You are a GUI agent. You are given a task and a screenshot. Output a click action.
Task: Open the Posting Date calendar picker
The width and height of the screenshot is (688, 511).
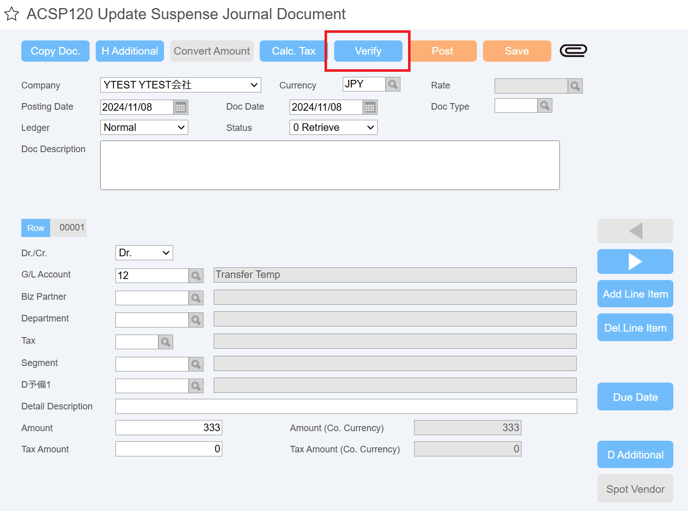click(180, 107)
